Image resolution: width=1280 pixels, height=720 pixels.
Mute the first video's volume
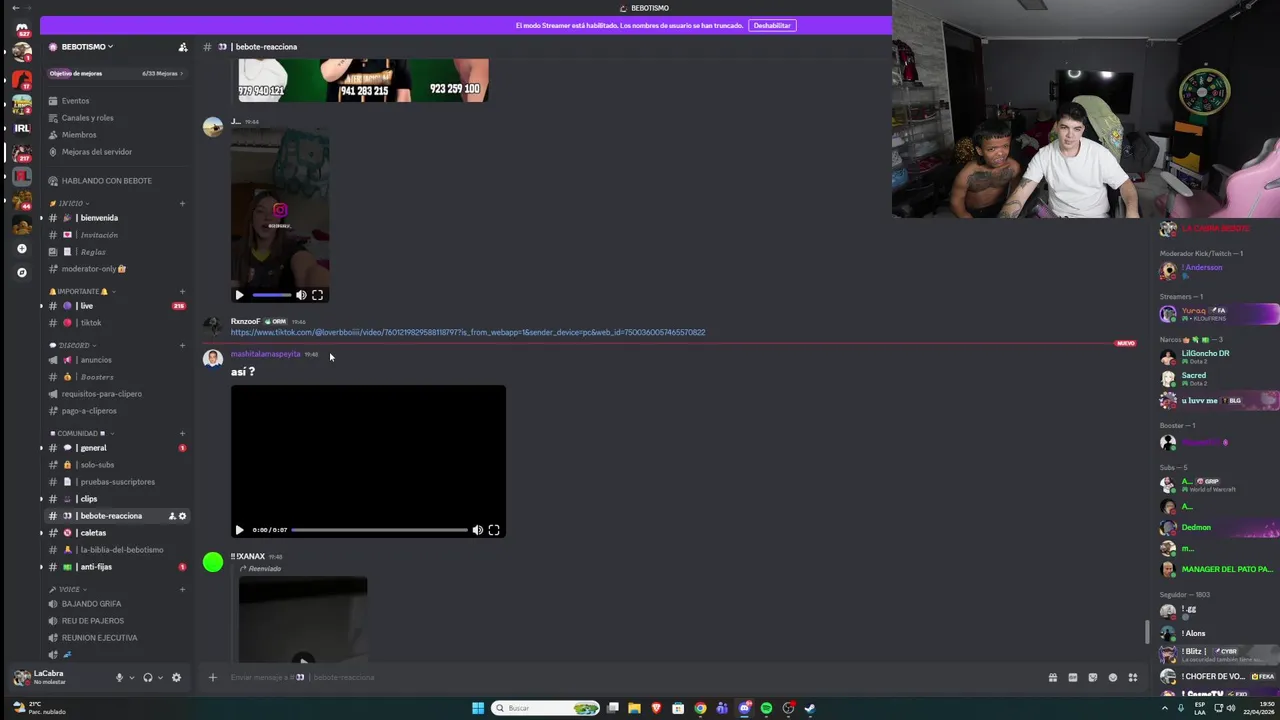tap(301, 295)
